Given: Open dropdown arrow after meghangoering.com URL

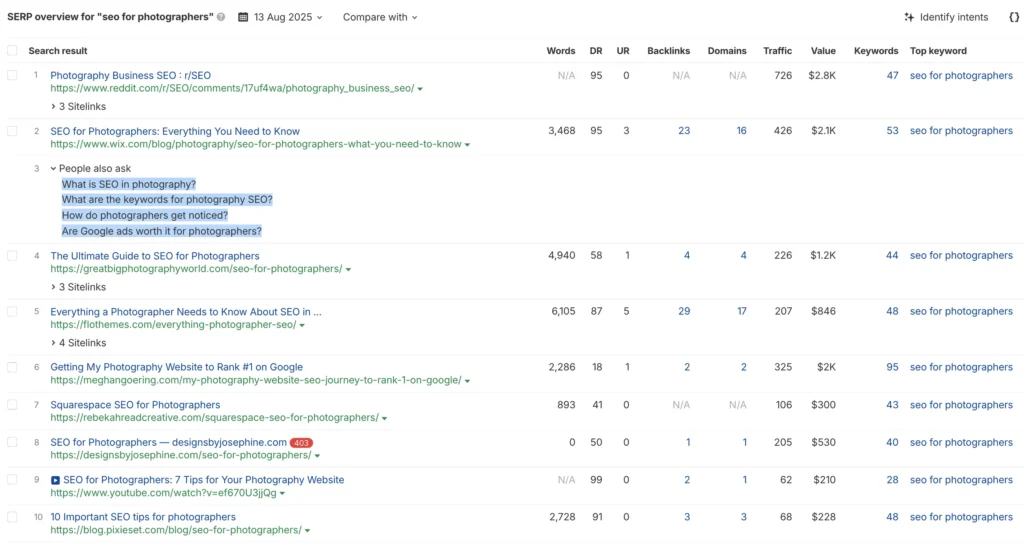Looking at the screenshot, I should (x=467, y=381).
